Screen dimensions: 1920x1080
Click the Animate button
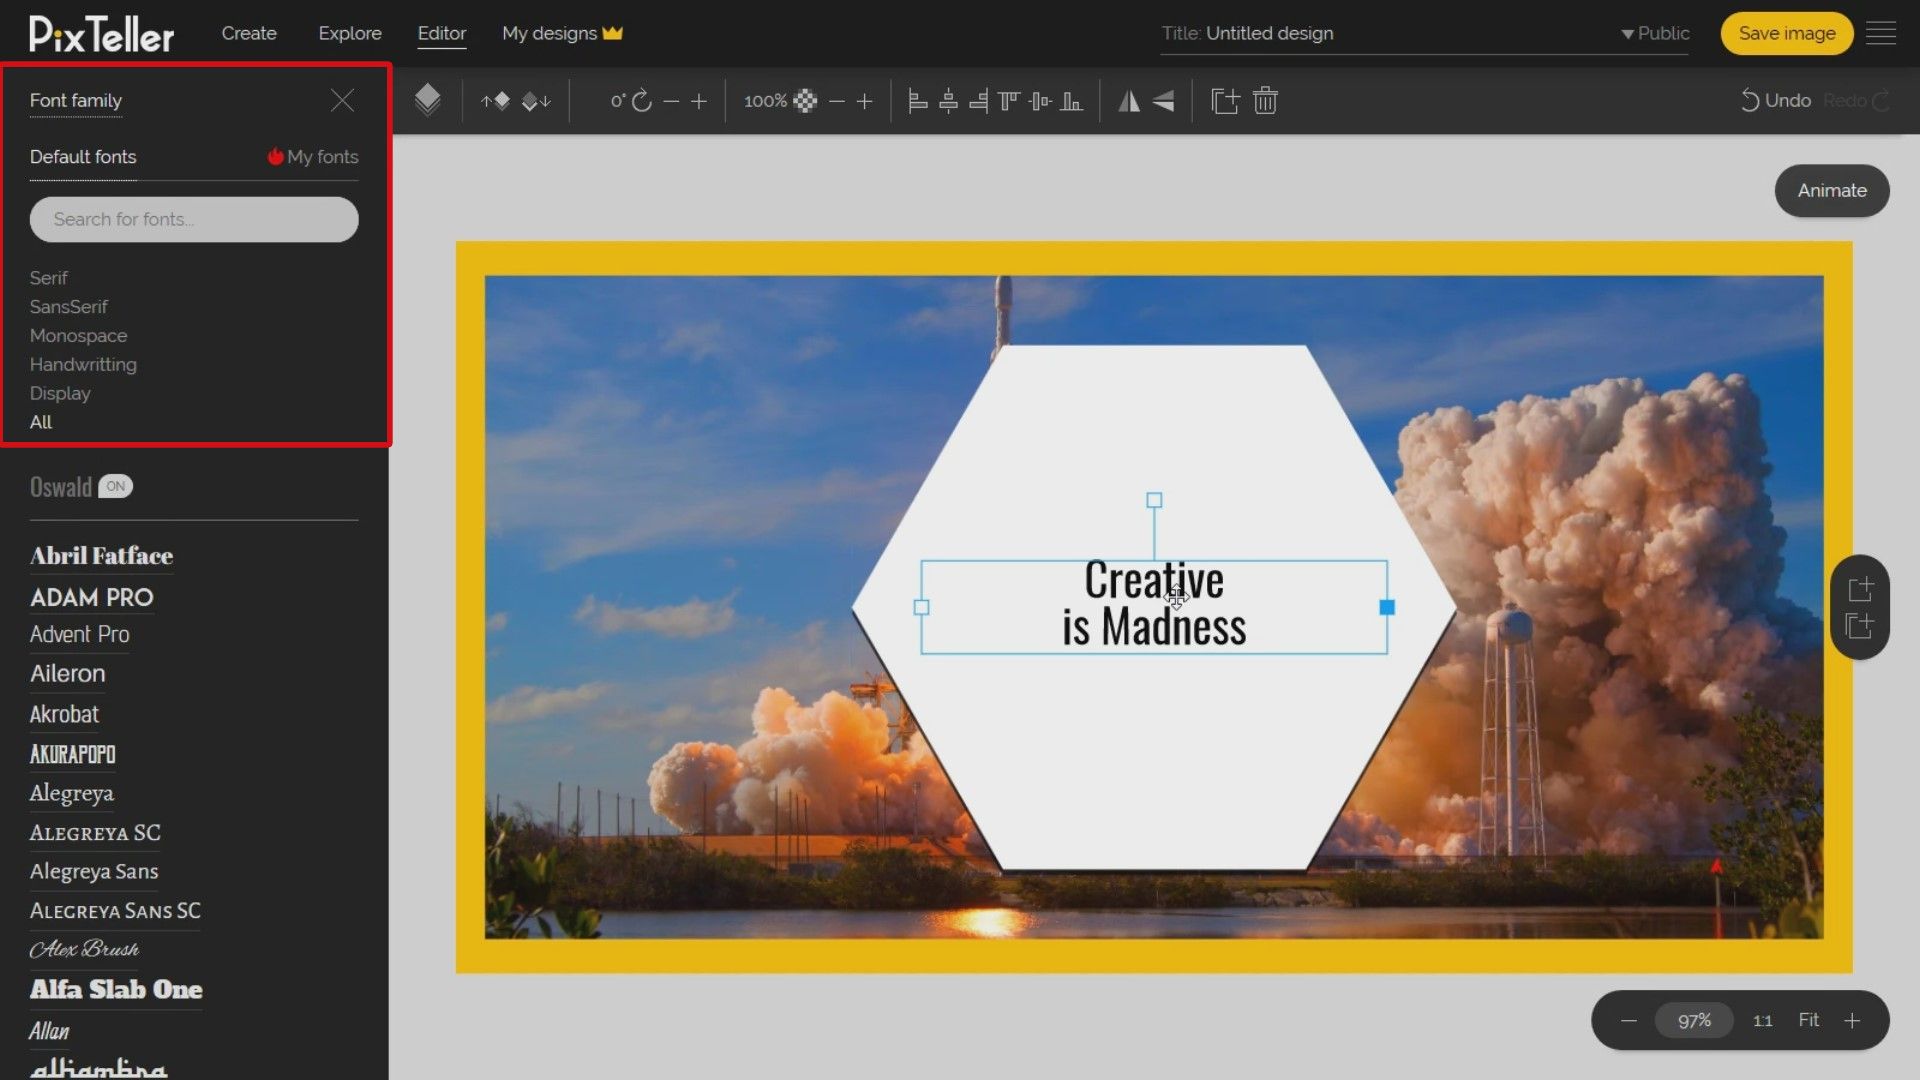(1833, 191)
